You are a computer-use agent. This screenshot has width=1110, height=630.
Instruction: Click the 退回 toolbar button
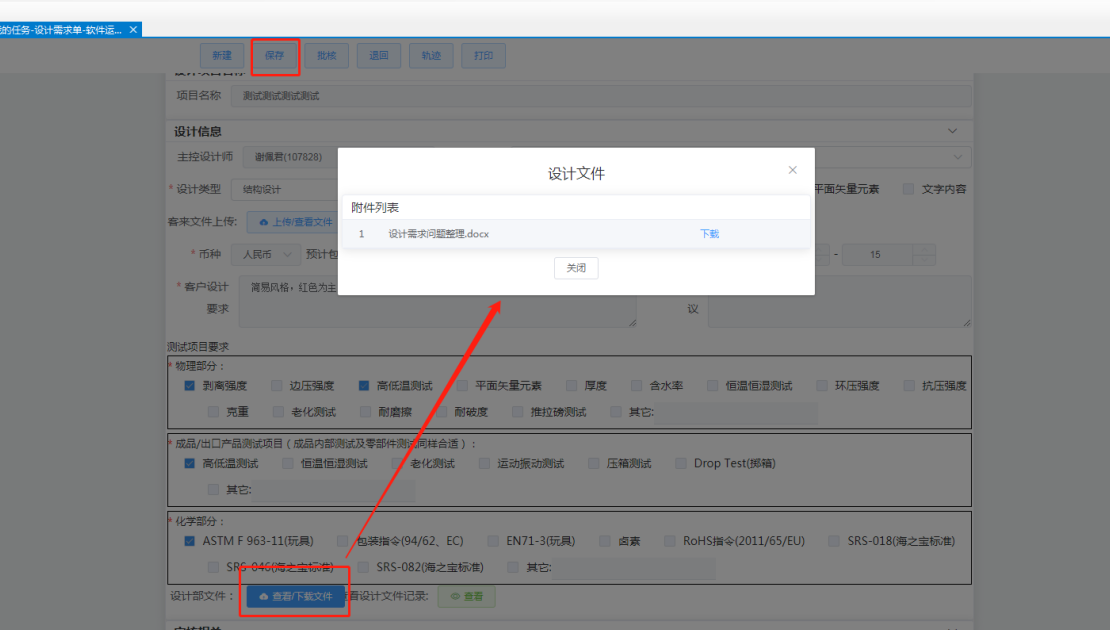point(379,55)
